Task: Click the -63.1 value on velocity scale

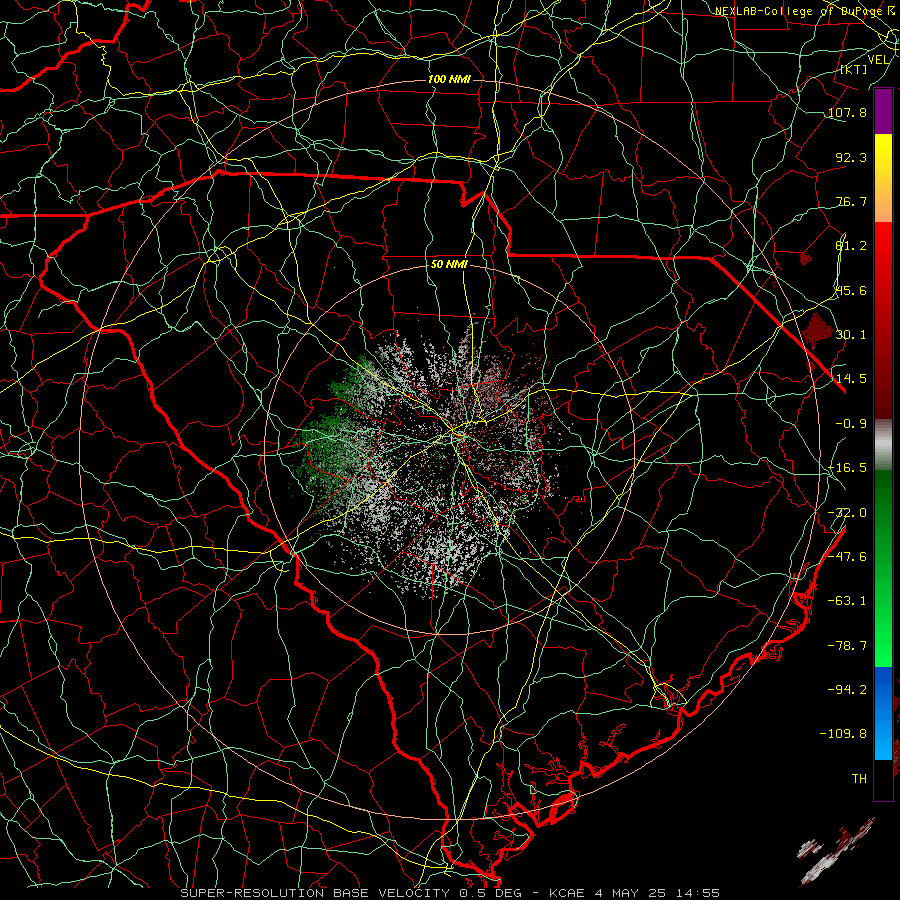Action: [847, 601]
